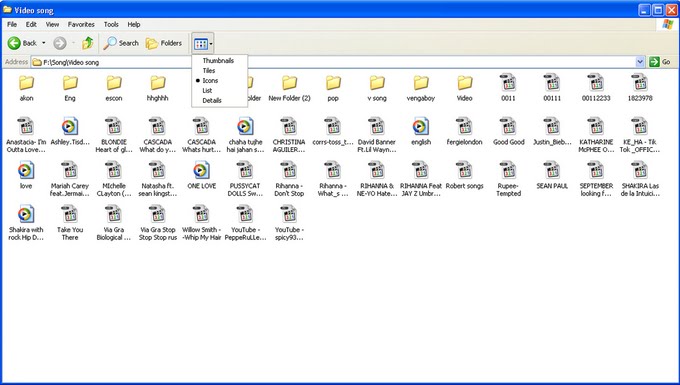The width and height of the screenshot is (680, 385).
Task: Maximize the Video song window
Action: (658, 10)
